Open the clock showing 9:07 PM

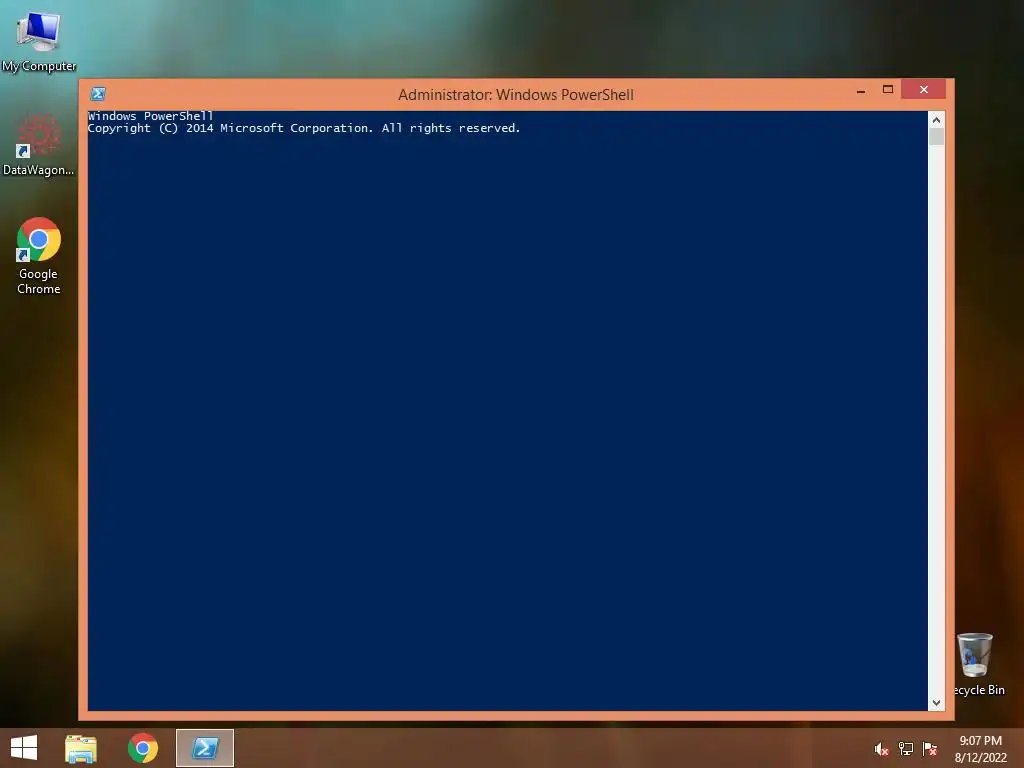pyautogui.click(x=980, y=749)
